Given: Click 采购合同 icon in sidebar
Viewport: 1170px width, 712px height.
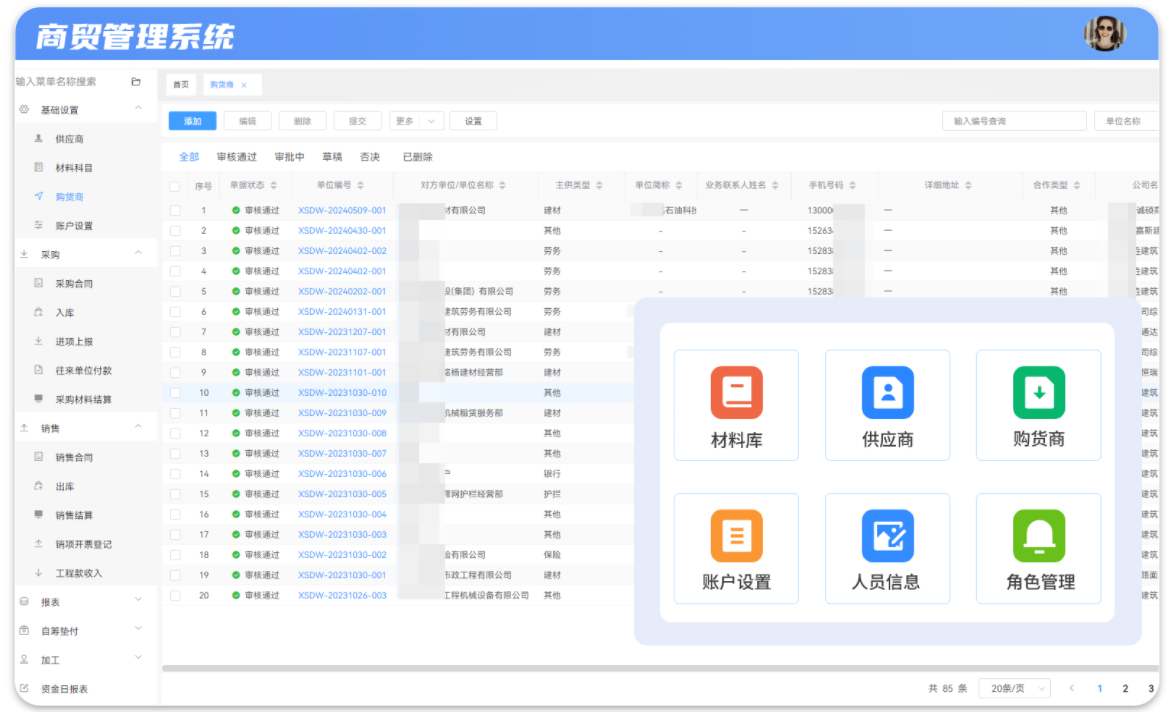Looking at the screenshot, I should click(x=39, y=283).
